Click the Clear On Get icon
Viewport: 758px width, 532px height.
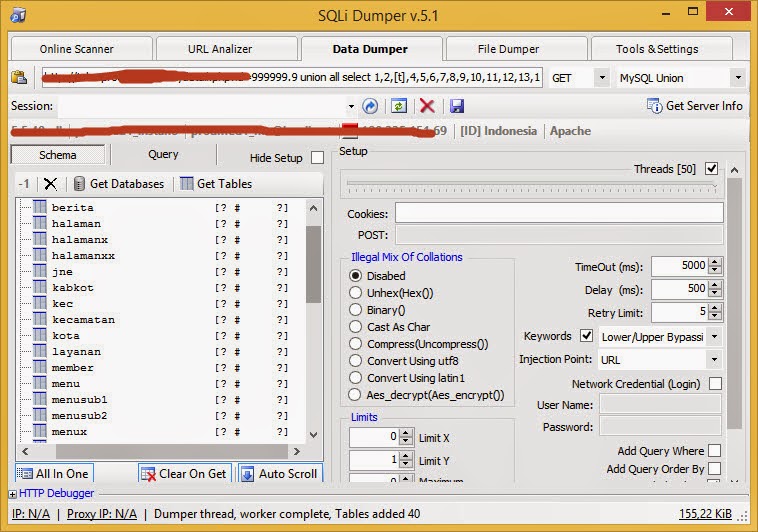click(x=148, y=474)
